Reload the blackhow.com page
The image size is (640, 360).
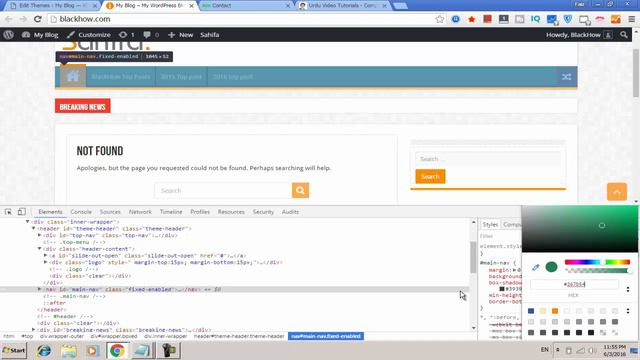point(38,19)
